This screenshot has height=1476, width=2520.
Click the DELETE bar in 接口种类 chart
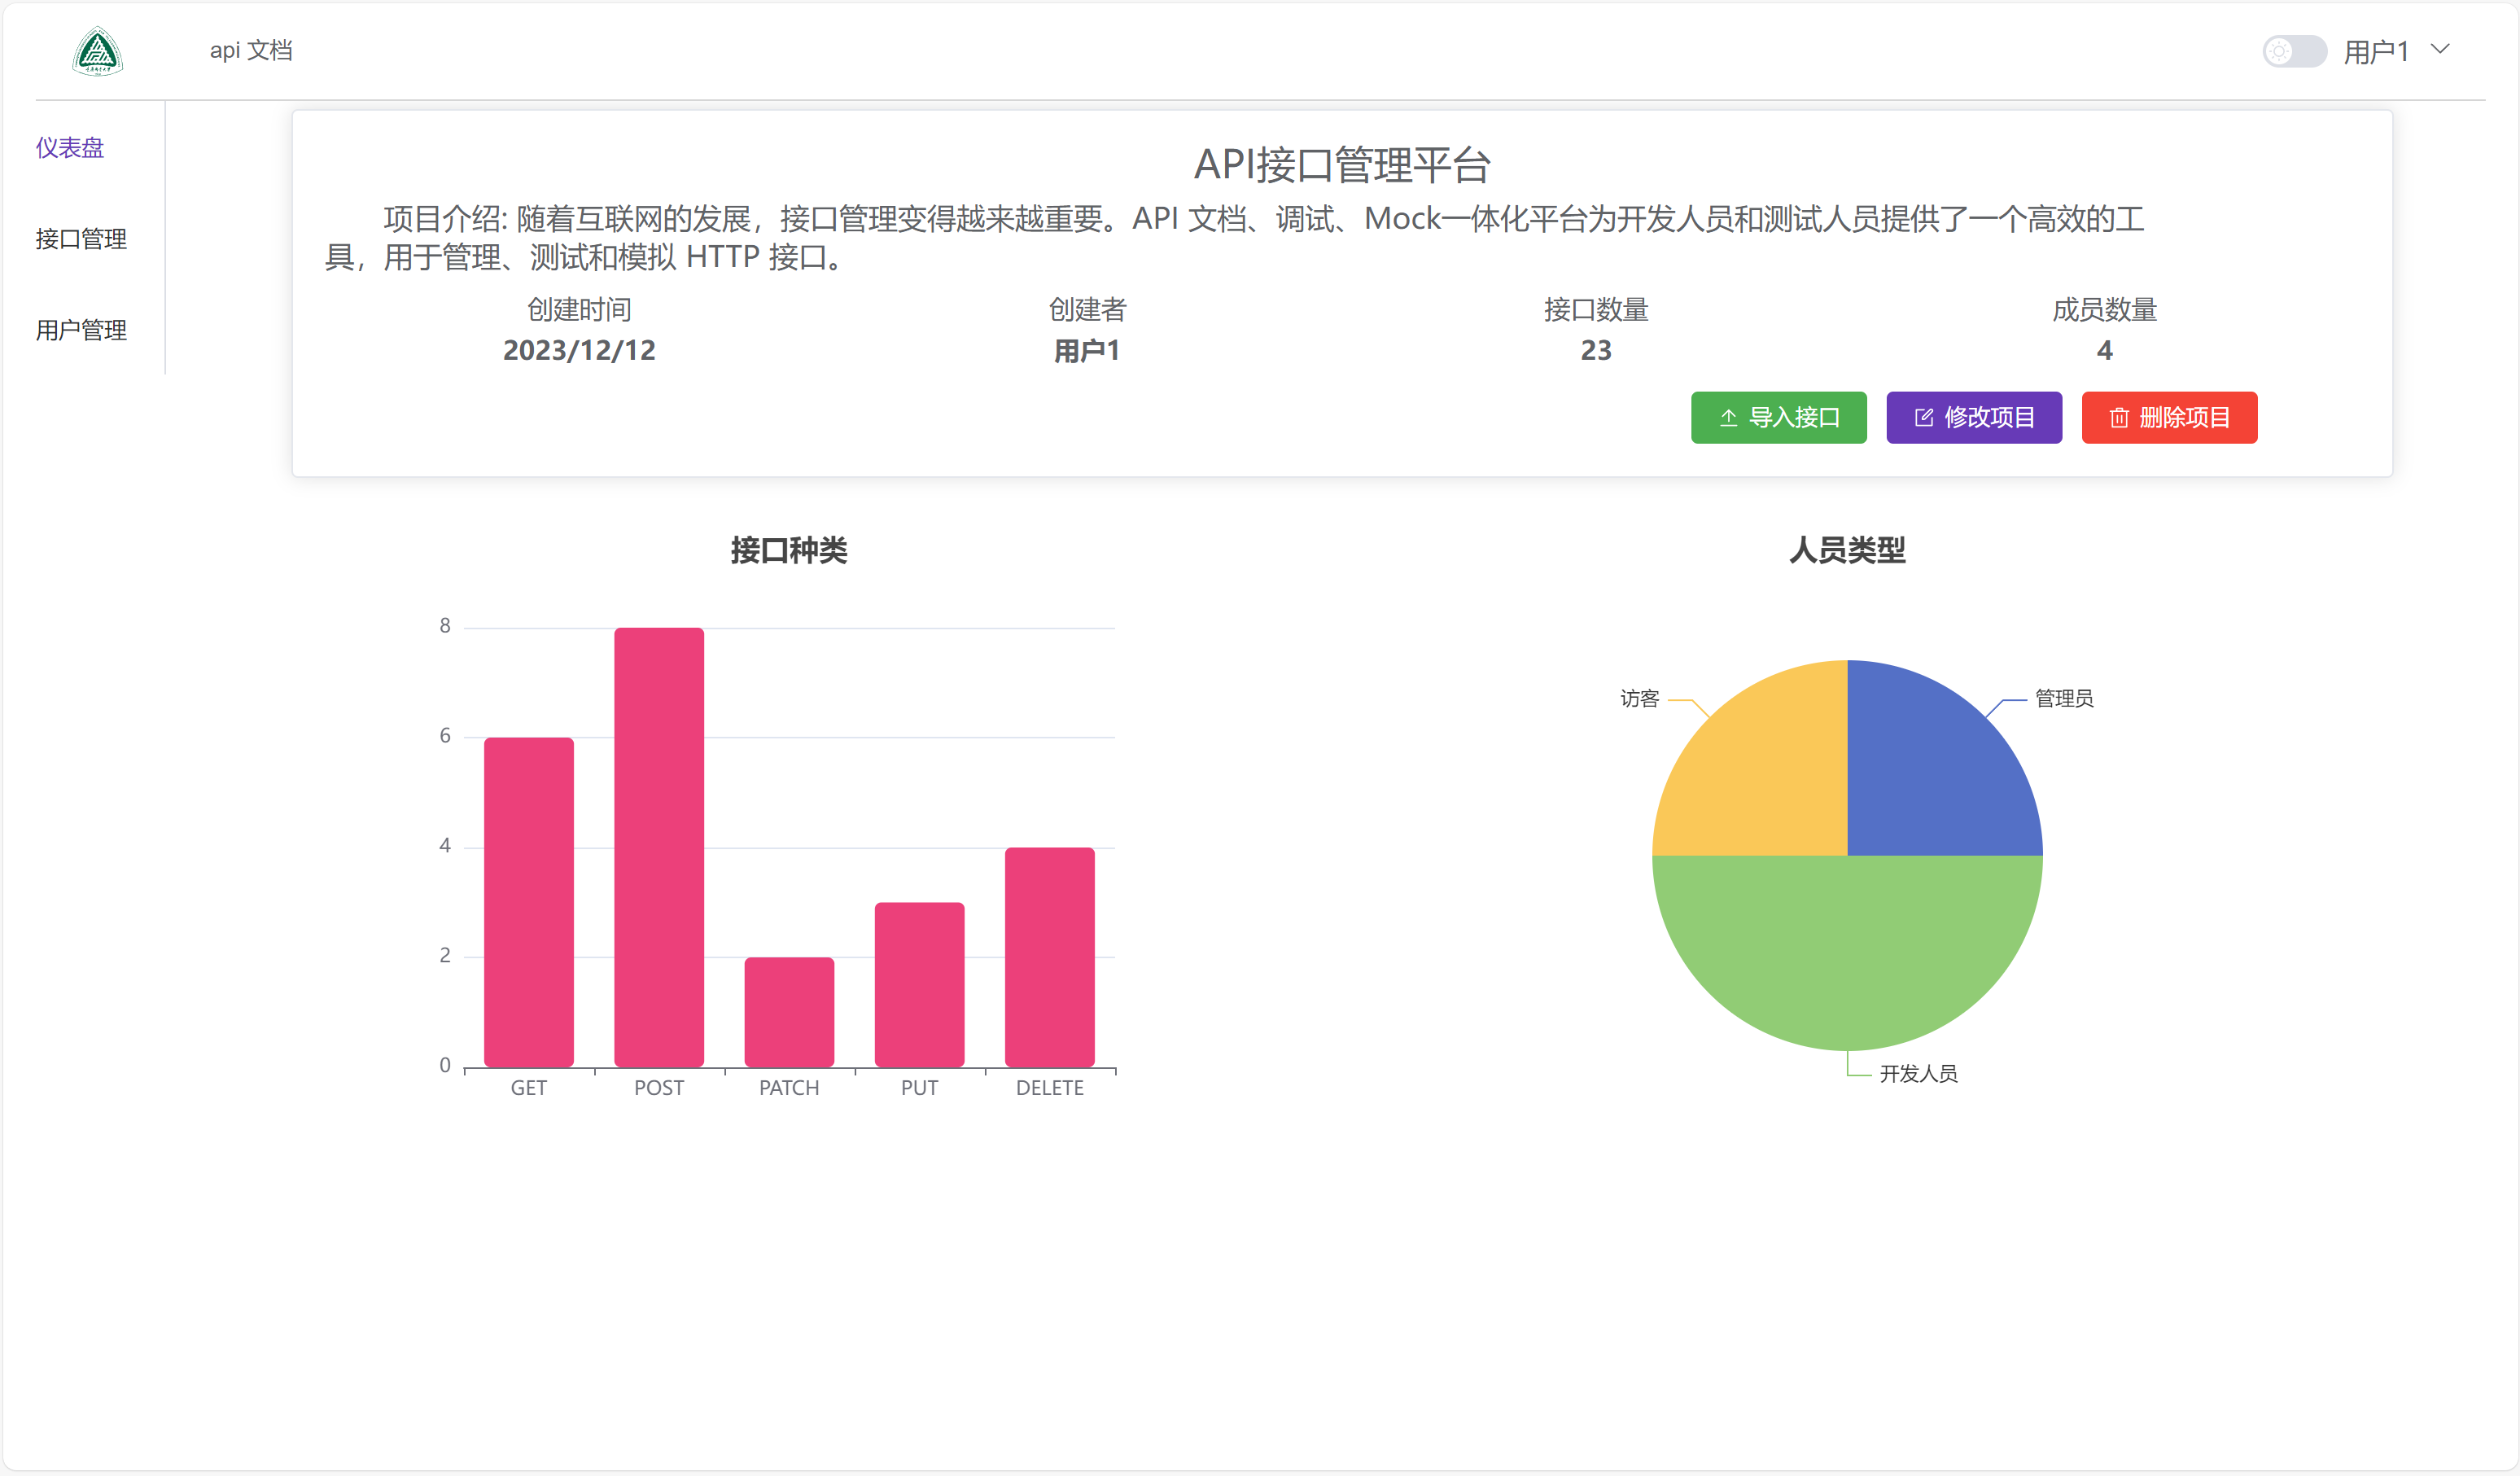point(1049,958)
